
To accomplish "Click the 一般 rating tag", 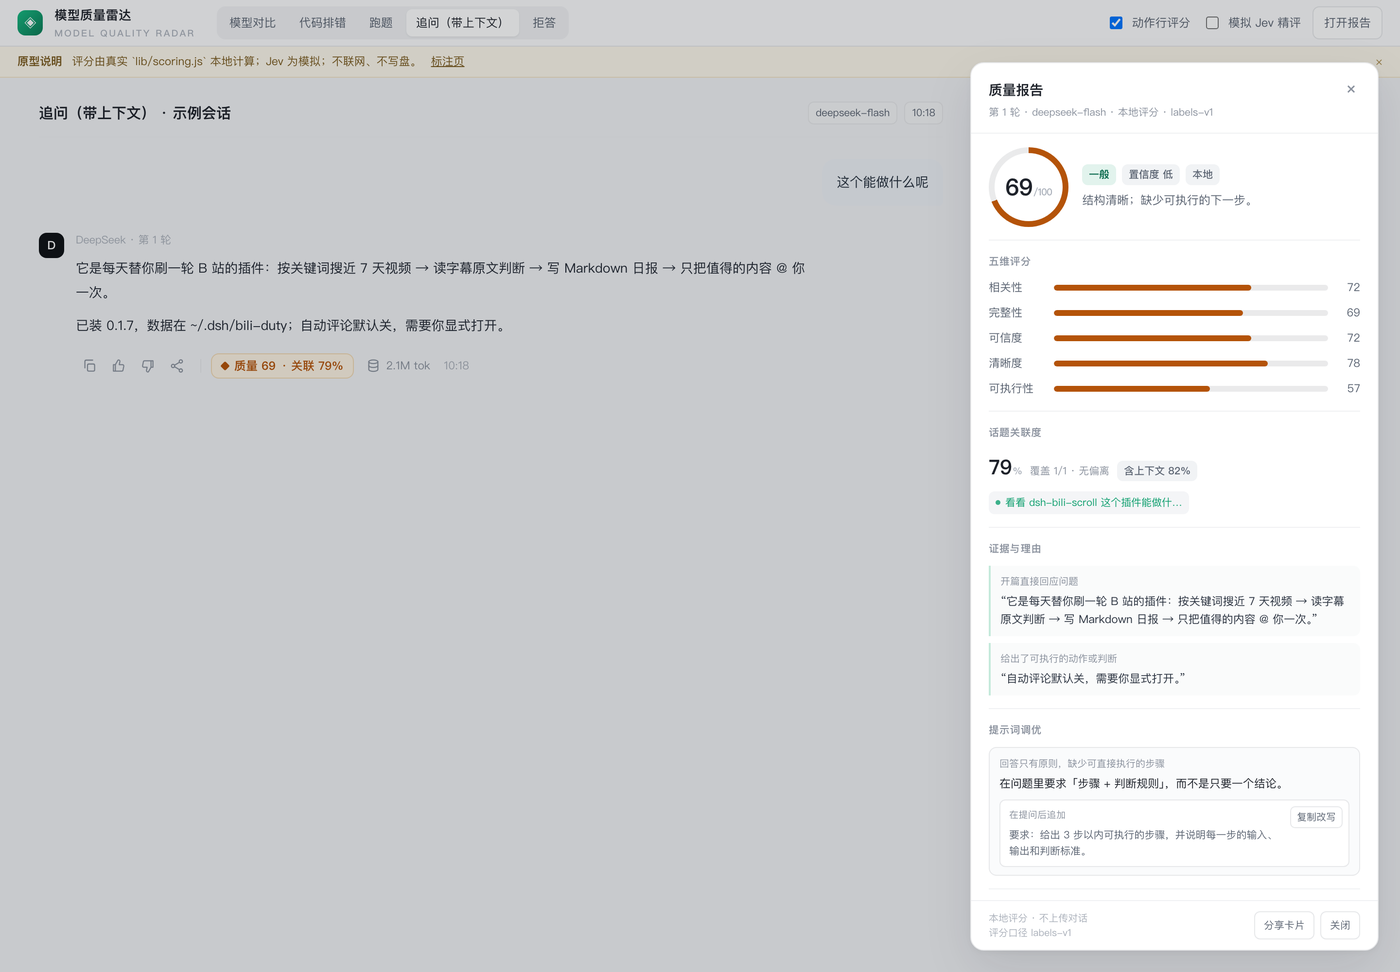I will (x=1099, y=175).
